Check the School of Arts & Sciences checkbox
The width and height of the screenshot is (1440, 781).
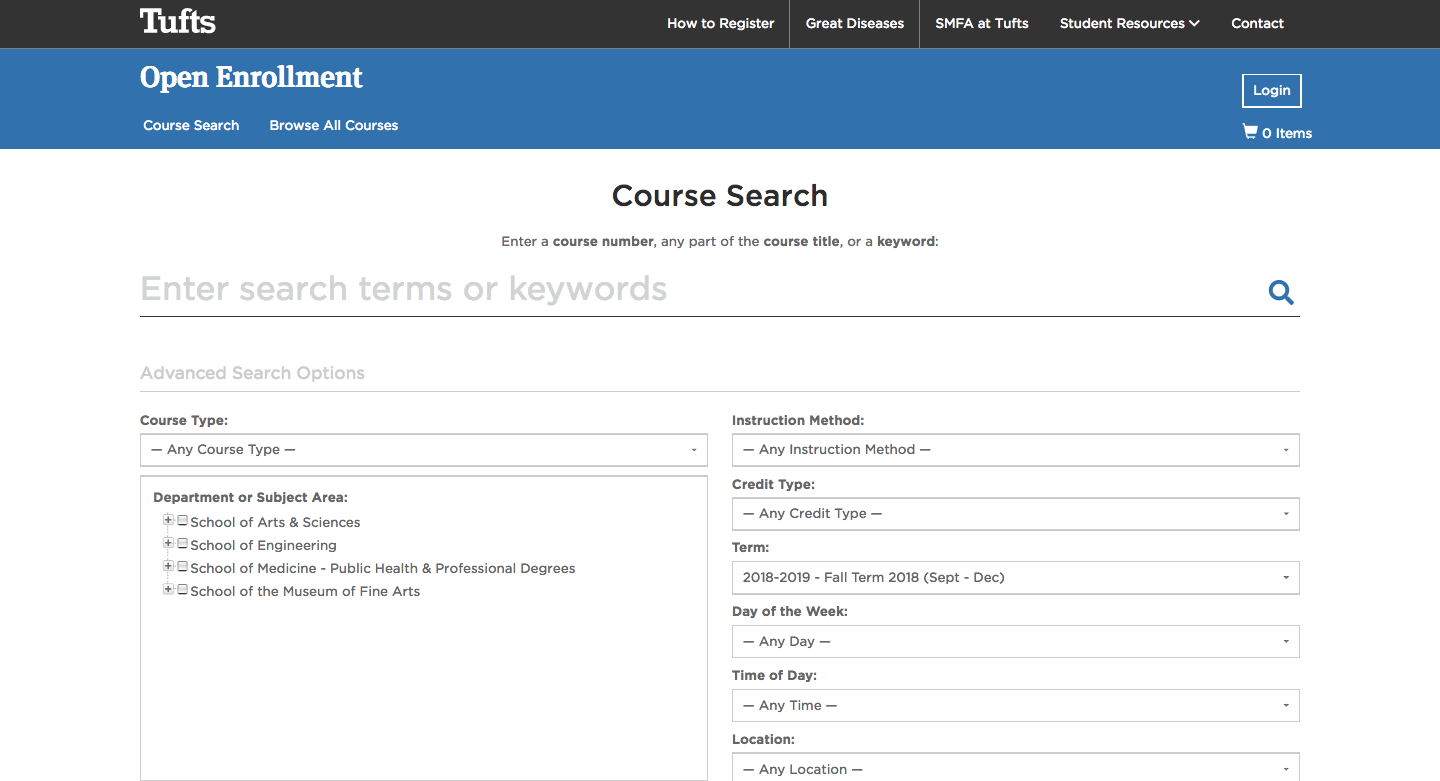pyautogui.click(x=181, y=519)
